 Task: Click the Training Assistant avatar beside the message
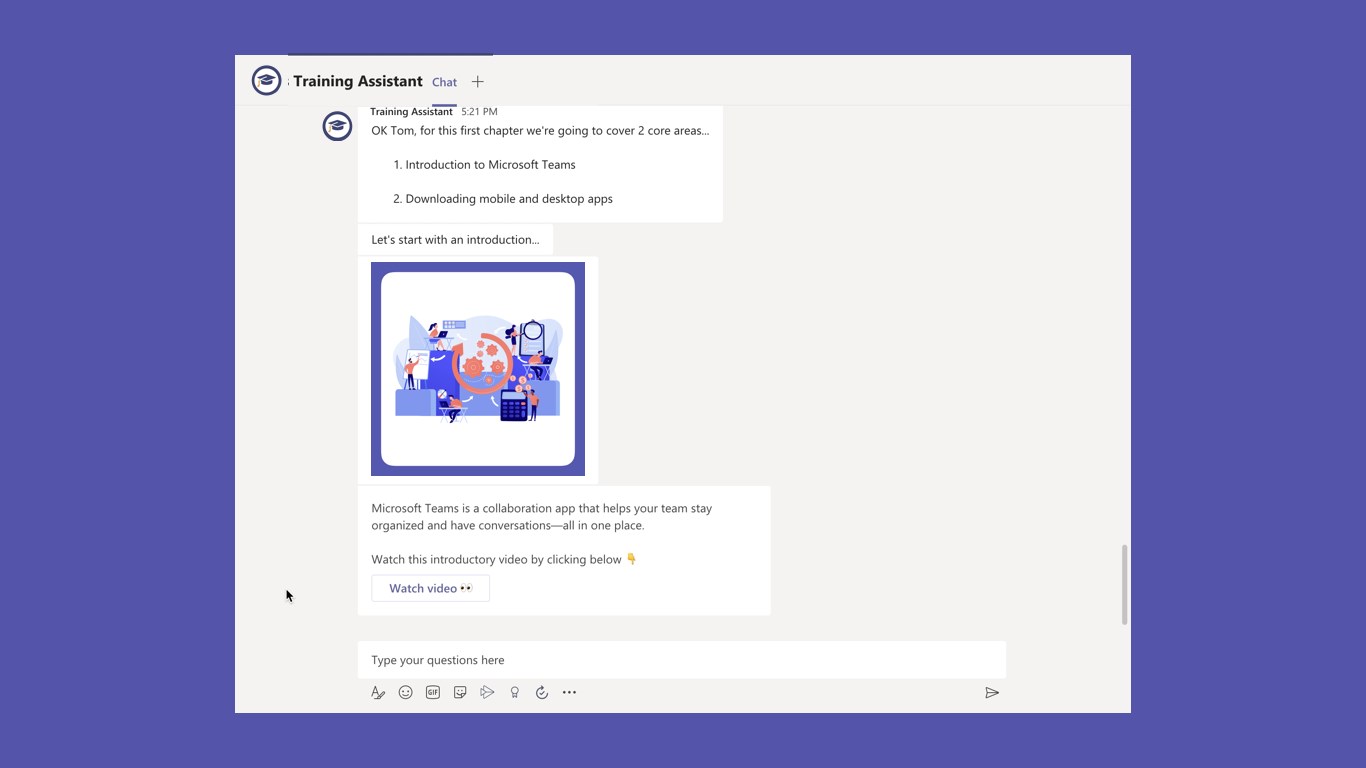[337, 126]
